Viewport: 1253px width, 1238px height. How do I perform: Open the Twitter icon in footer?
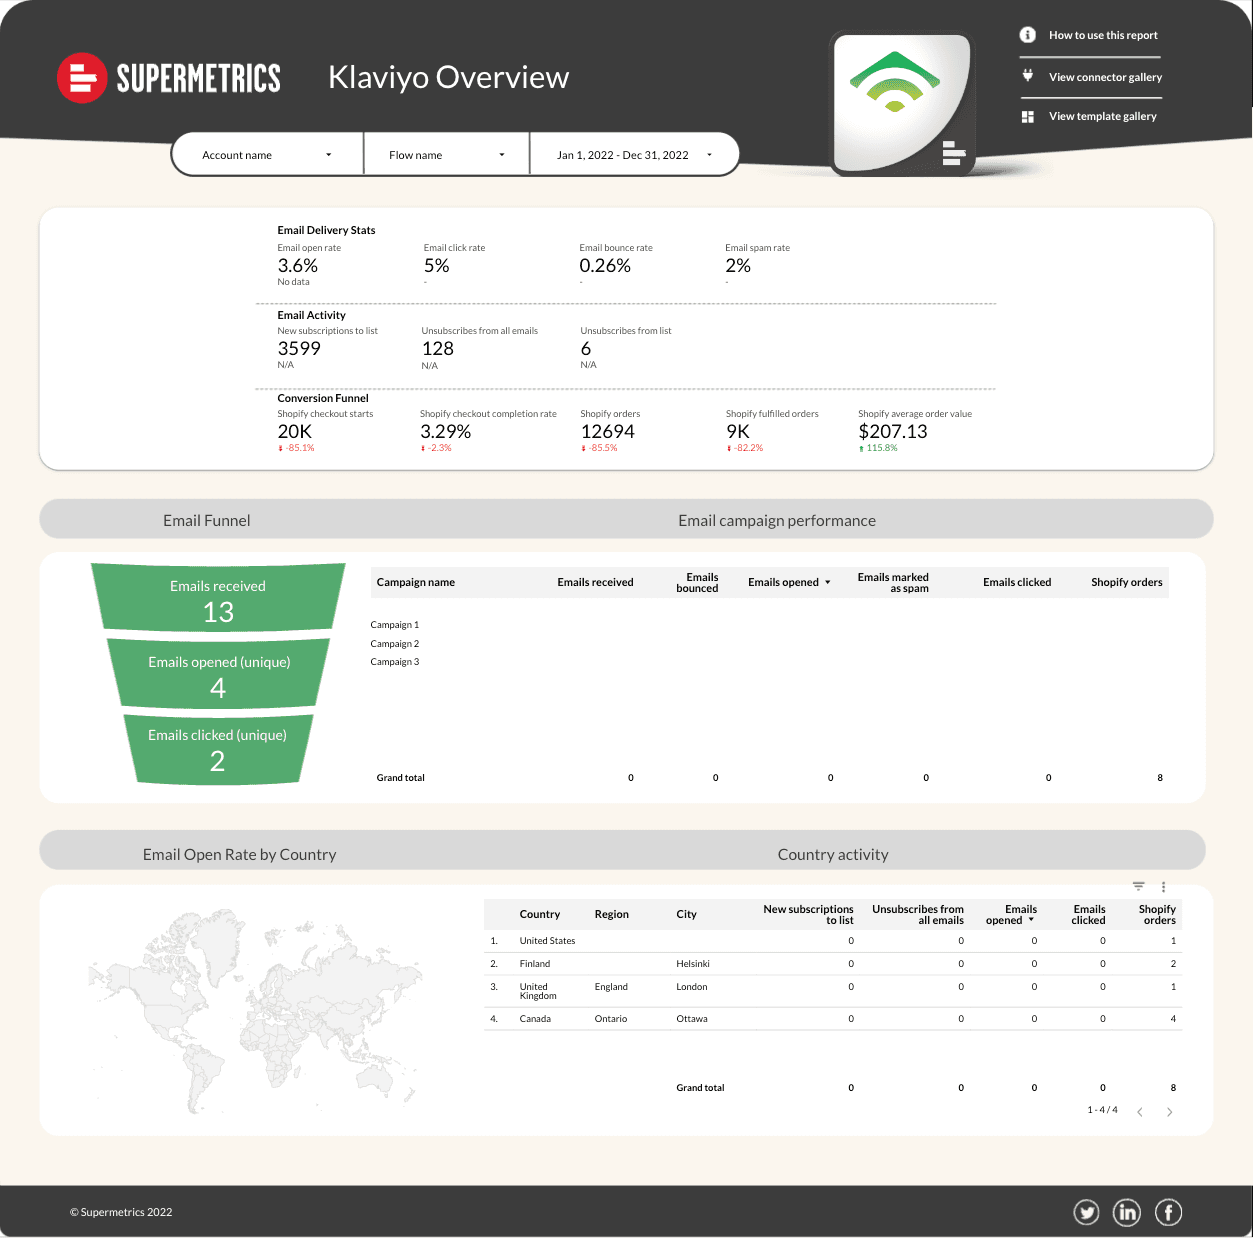click(x=1086, y=1212)
